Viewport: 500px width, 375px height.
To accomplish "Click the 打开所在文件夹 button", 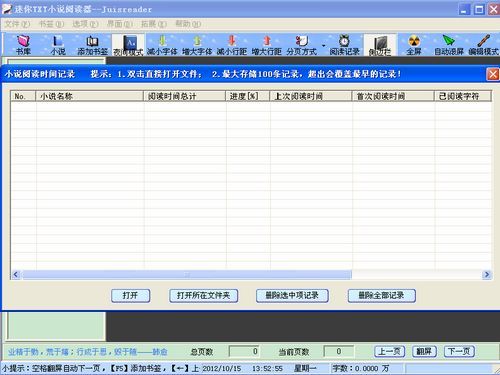I will coord(203,296).
